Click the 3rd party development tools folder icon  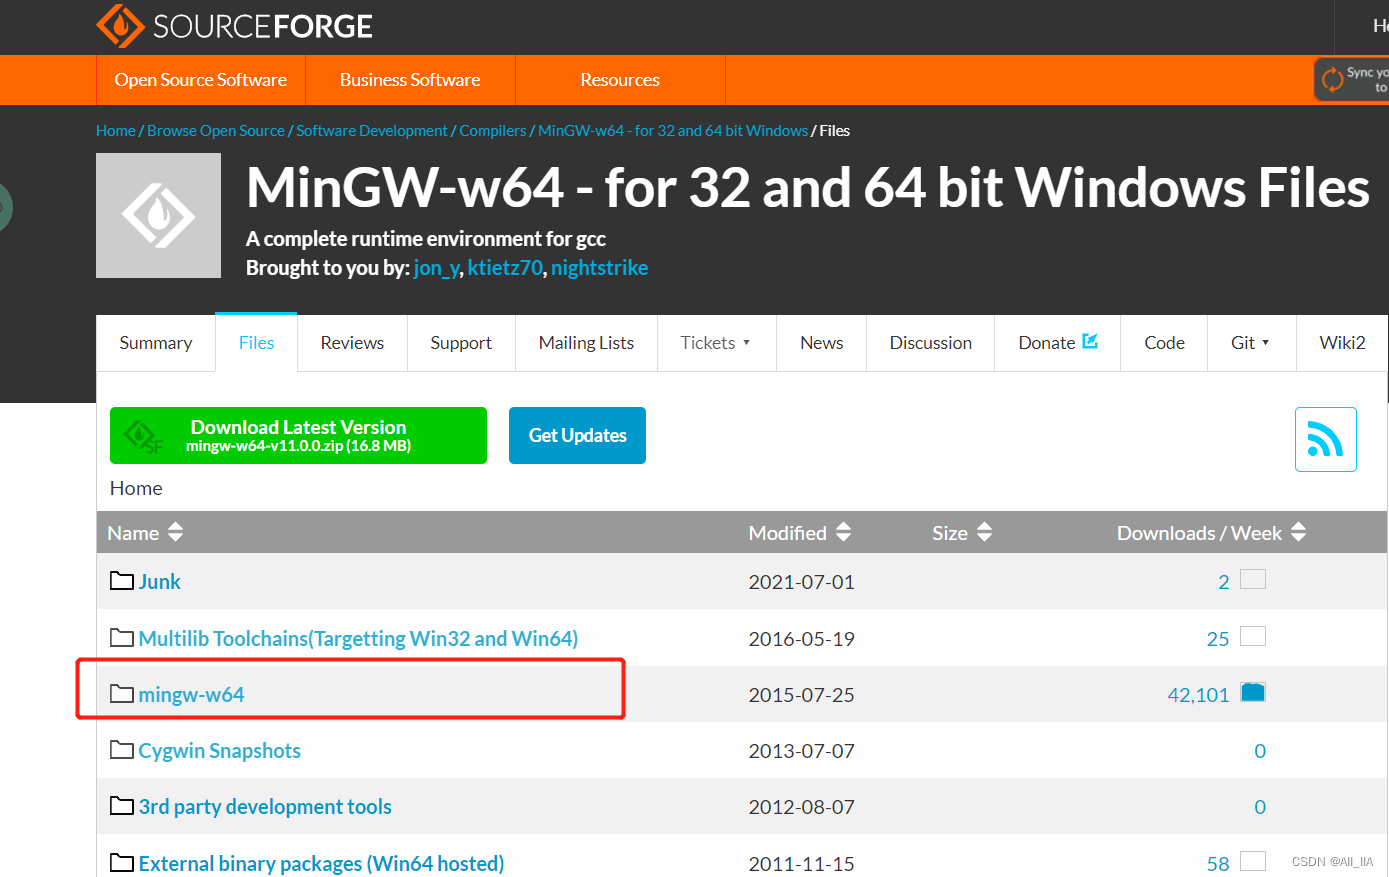tap(122, 806)
